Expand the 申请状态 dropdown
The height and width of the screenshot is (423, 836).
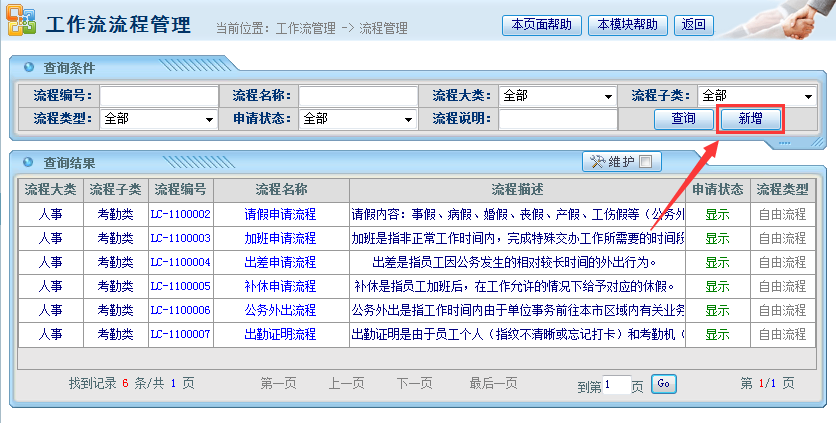coord(358,119)
